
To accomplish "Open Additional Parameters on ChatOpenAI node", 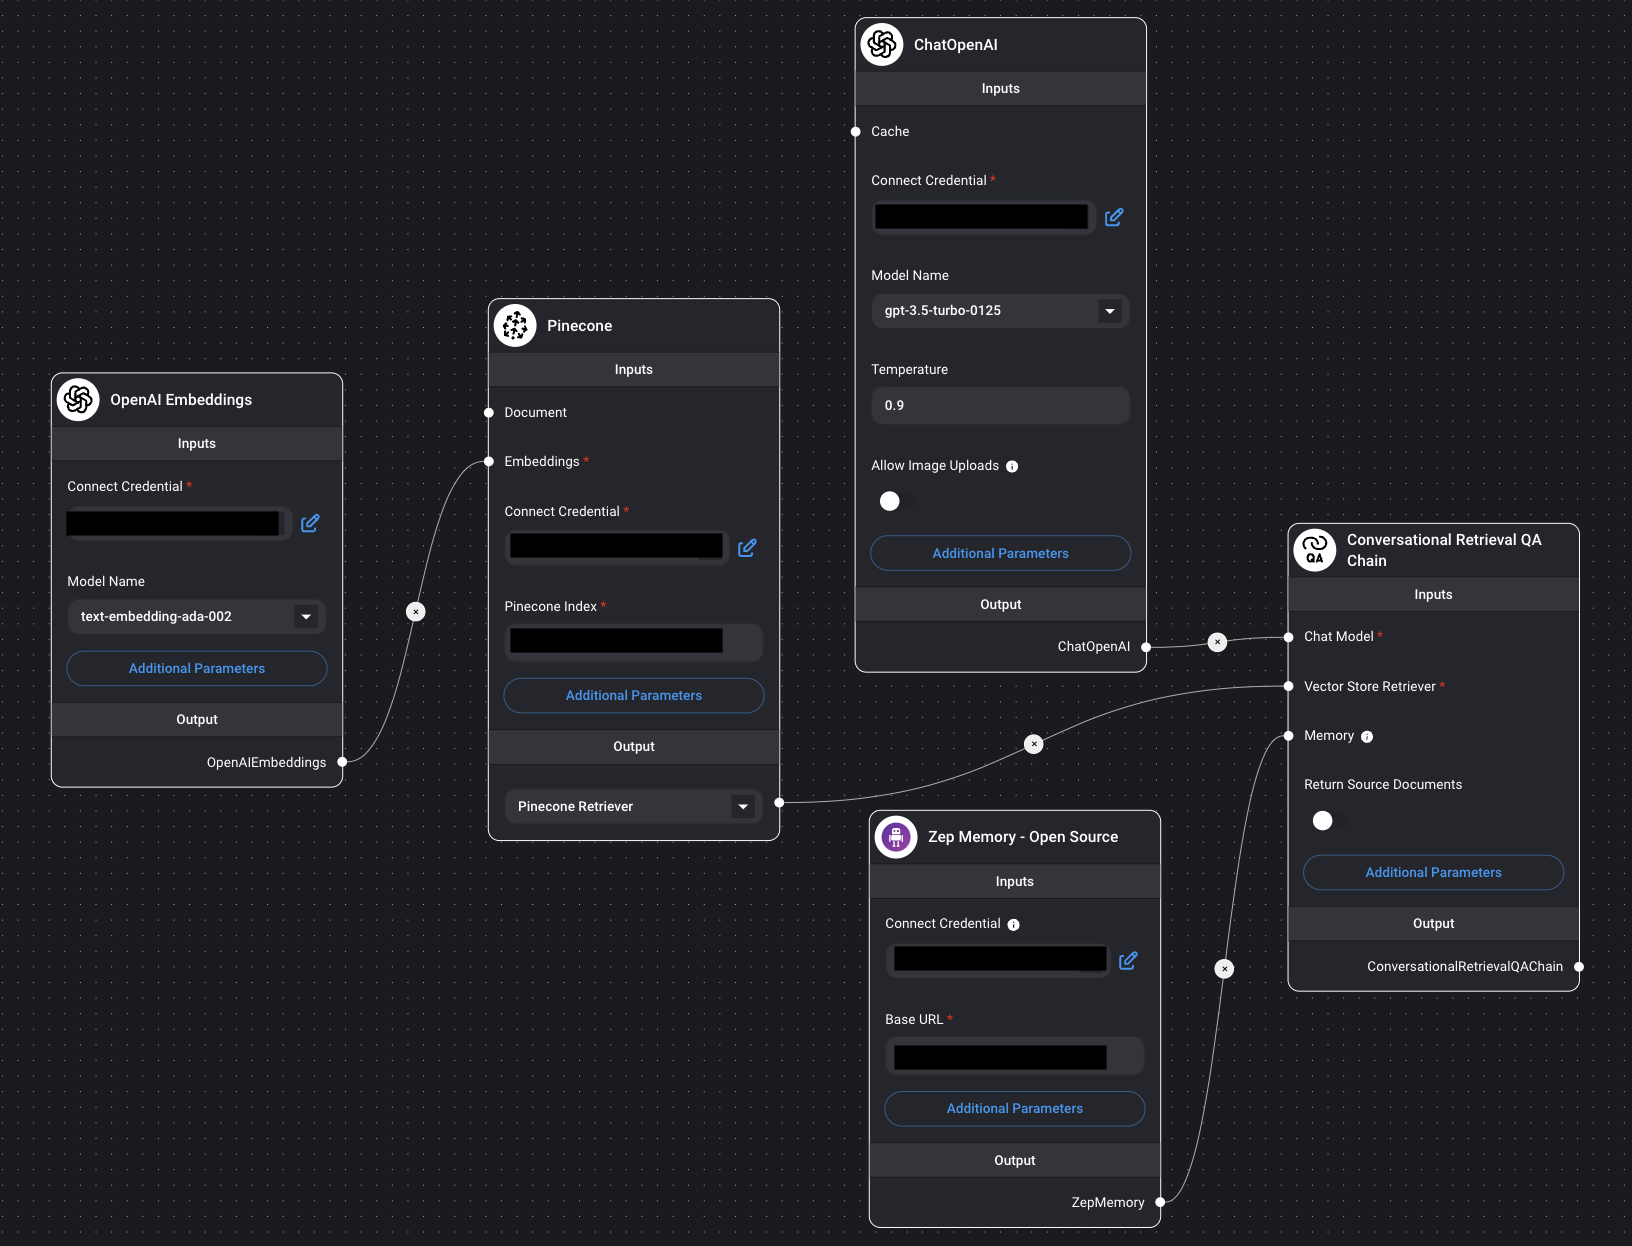I will [x=1000, y=553].
